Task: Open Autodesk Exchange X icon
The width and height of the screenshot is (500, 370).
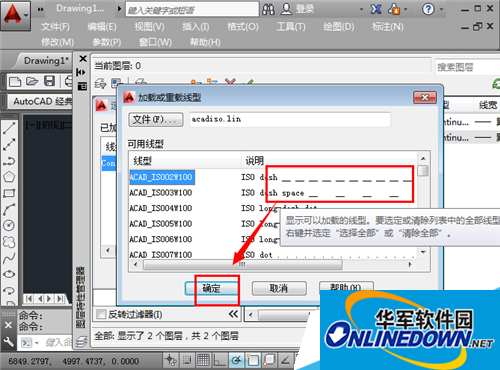Action: pyautogui.click(x=376, y=9)
